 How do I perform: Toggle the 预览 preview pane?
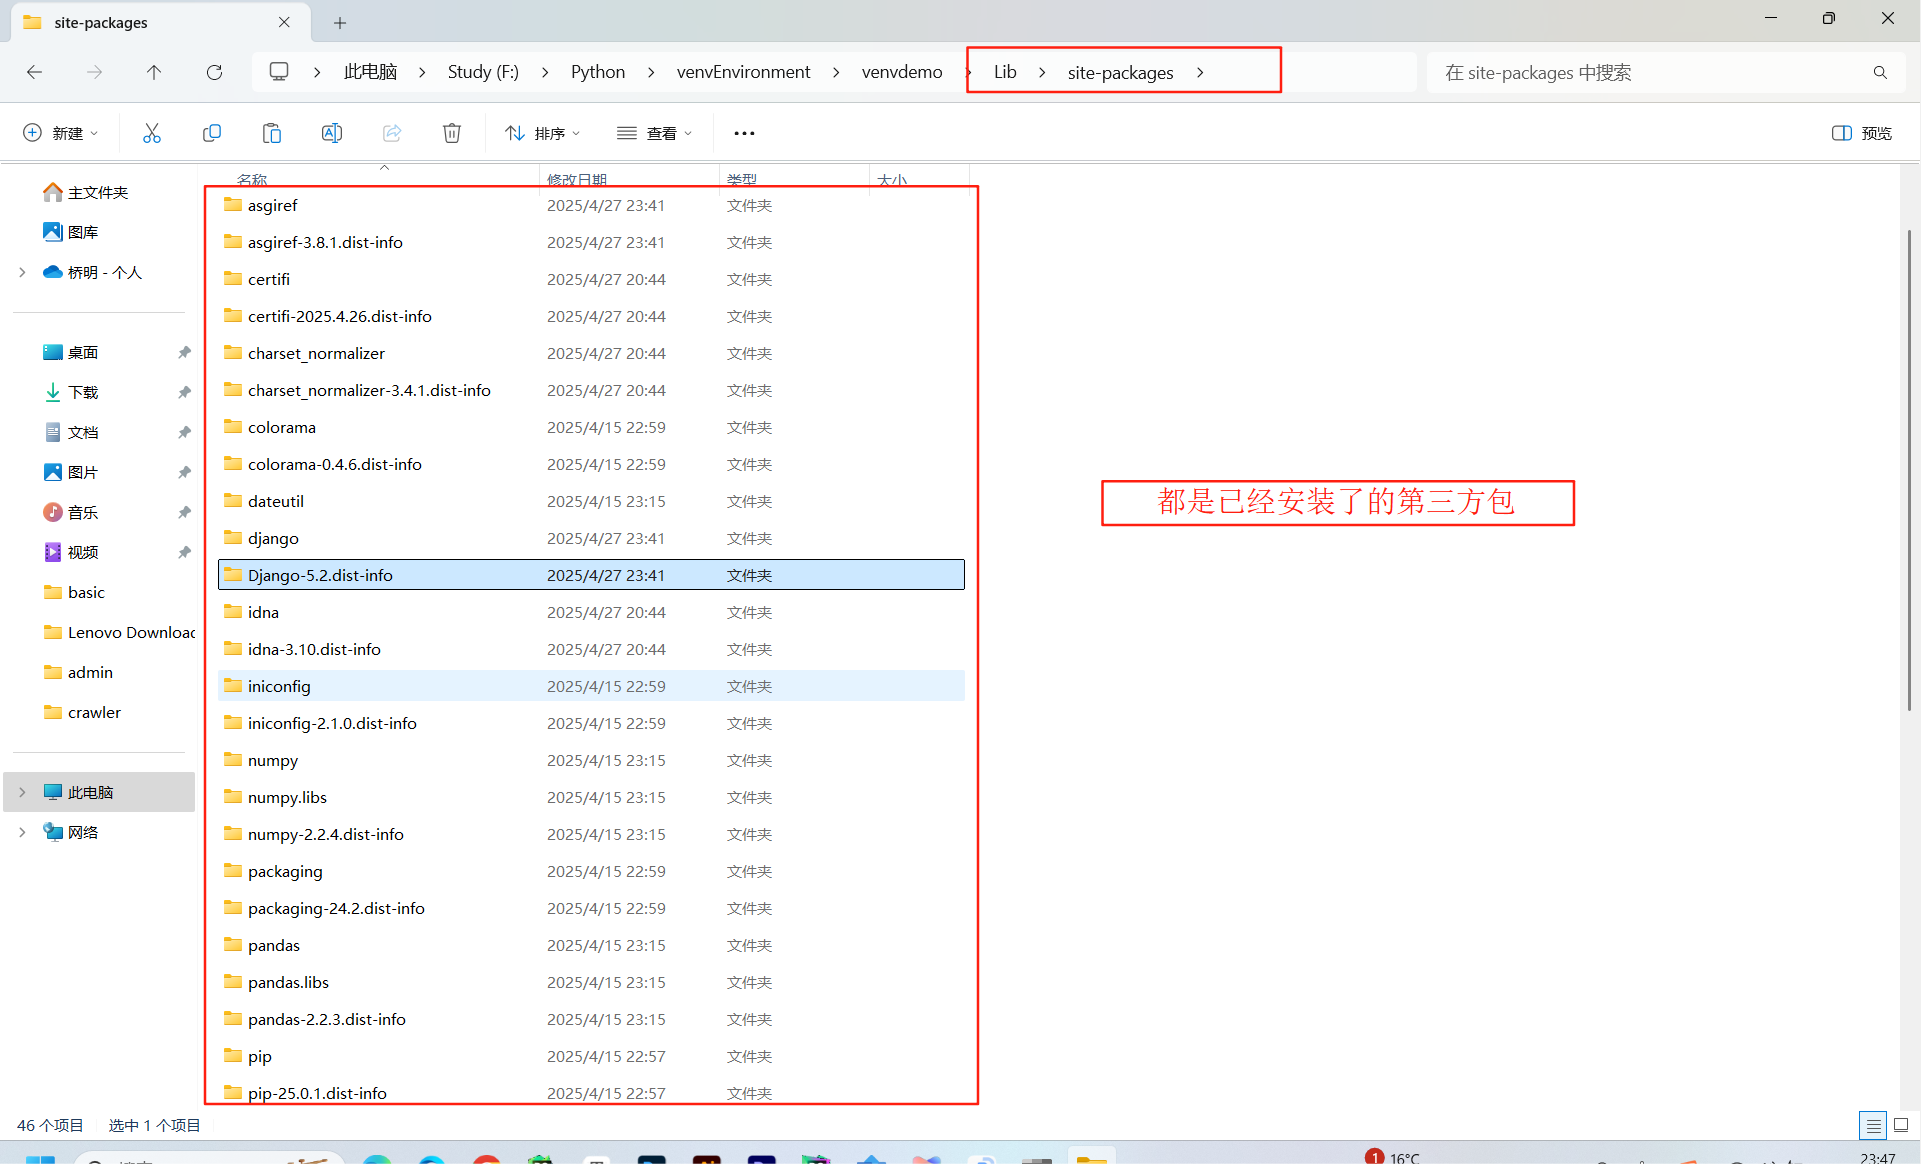click(x=1862, y=133)
